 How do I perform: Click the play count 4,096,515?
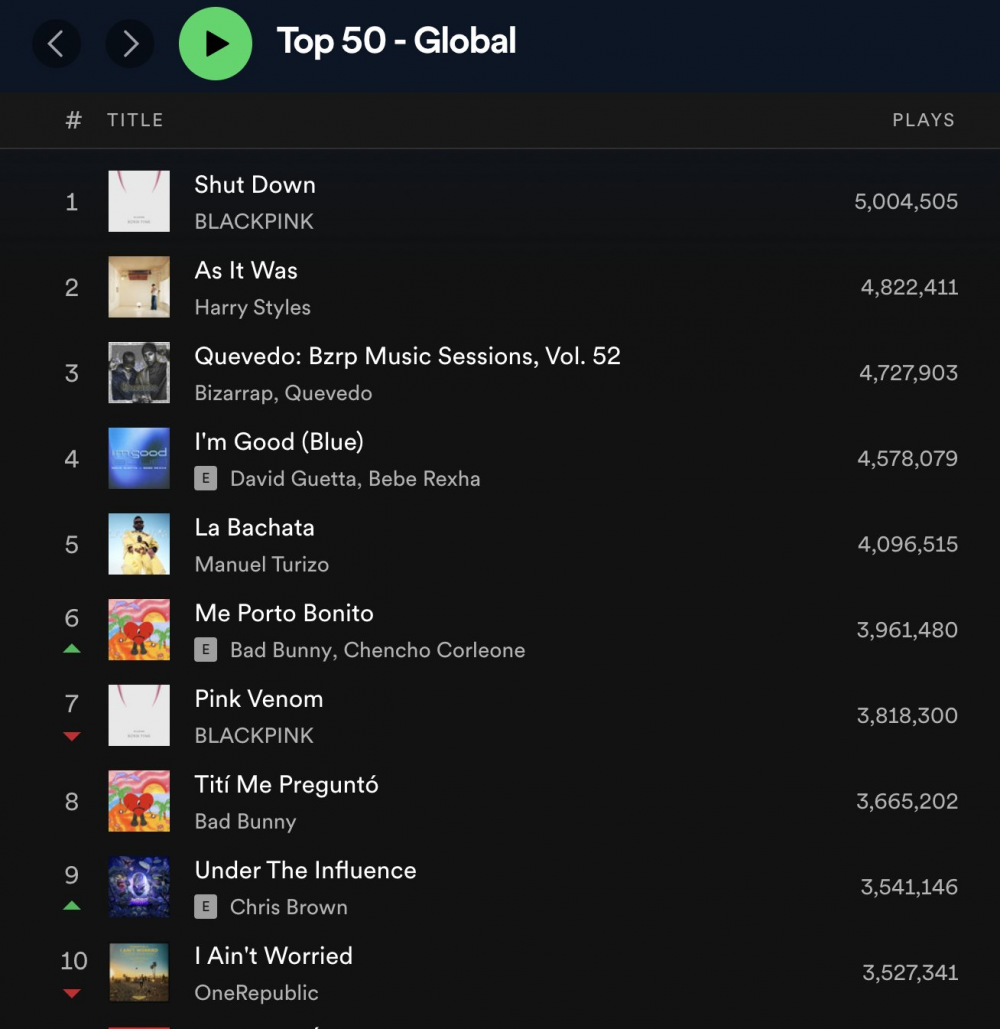[907, 544]
